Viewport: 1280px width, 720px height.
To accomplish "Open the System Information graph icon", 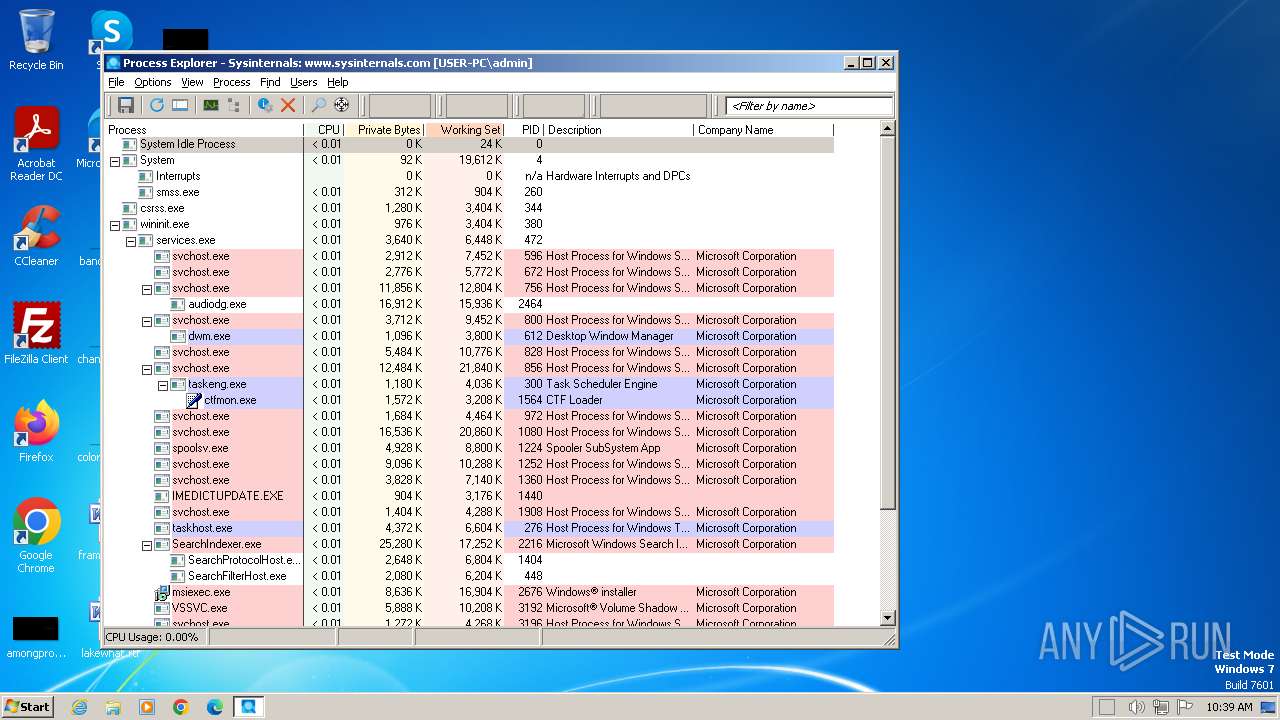I will pos(211,105).
